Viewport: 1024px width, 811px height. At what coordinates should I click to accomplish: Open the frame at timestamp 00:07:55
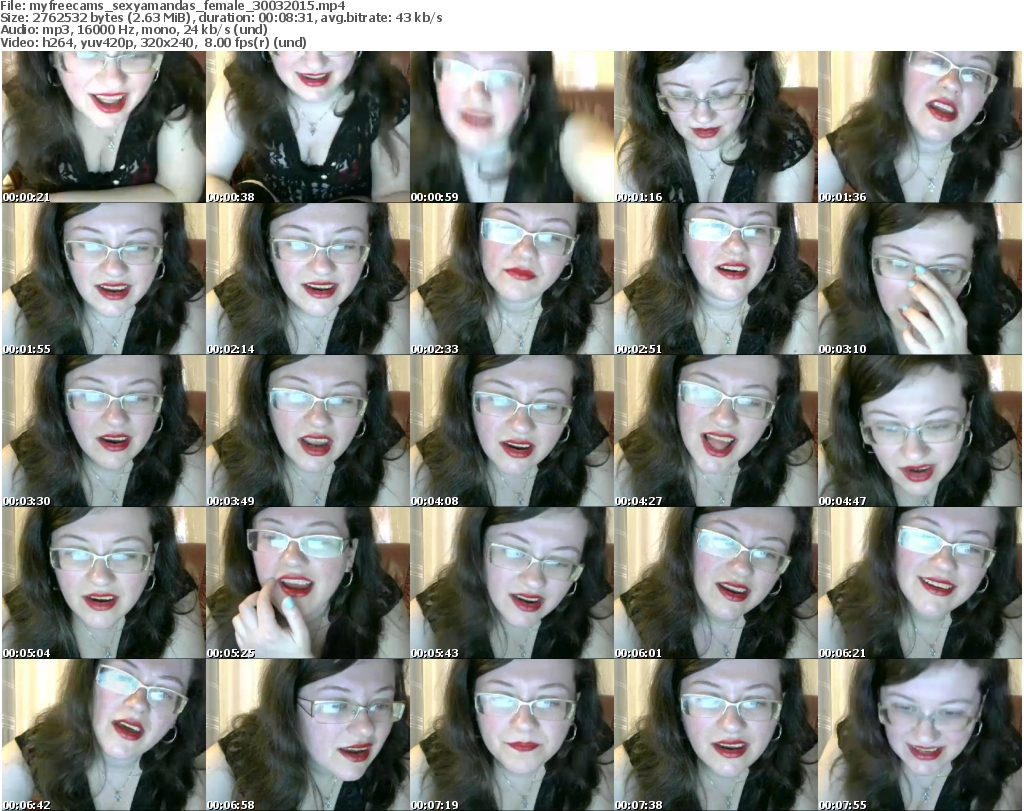[x=920, y=735]
